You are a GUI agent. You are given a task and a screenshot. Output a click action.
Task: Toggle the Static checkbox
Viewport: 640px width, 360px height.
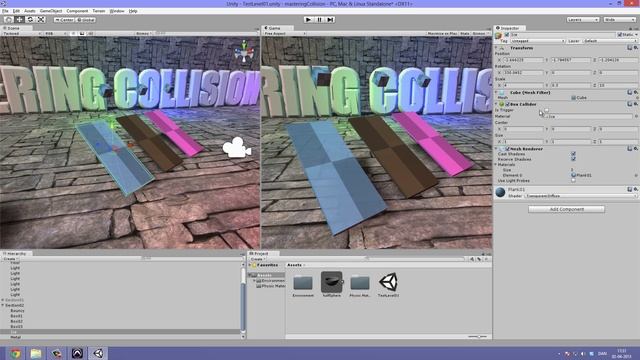click(620, 35)
